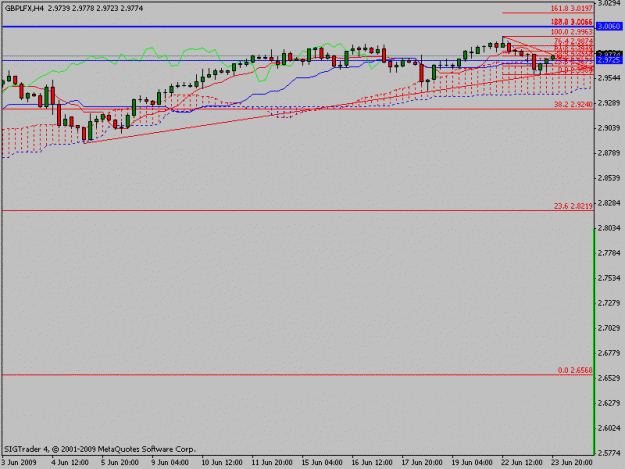
Task: Click the 2.9289 price axis value
Action: (609, 103)
